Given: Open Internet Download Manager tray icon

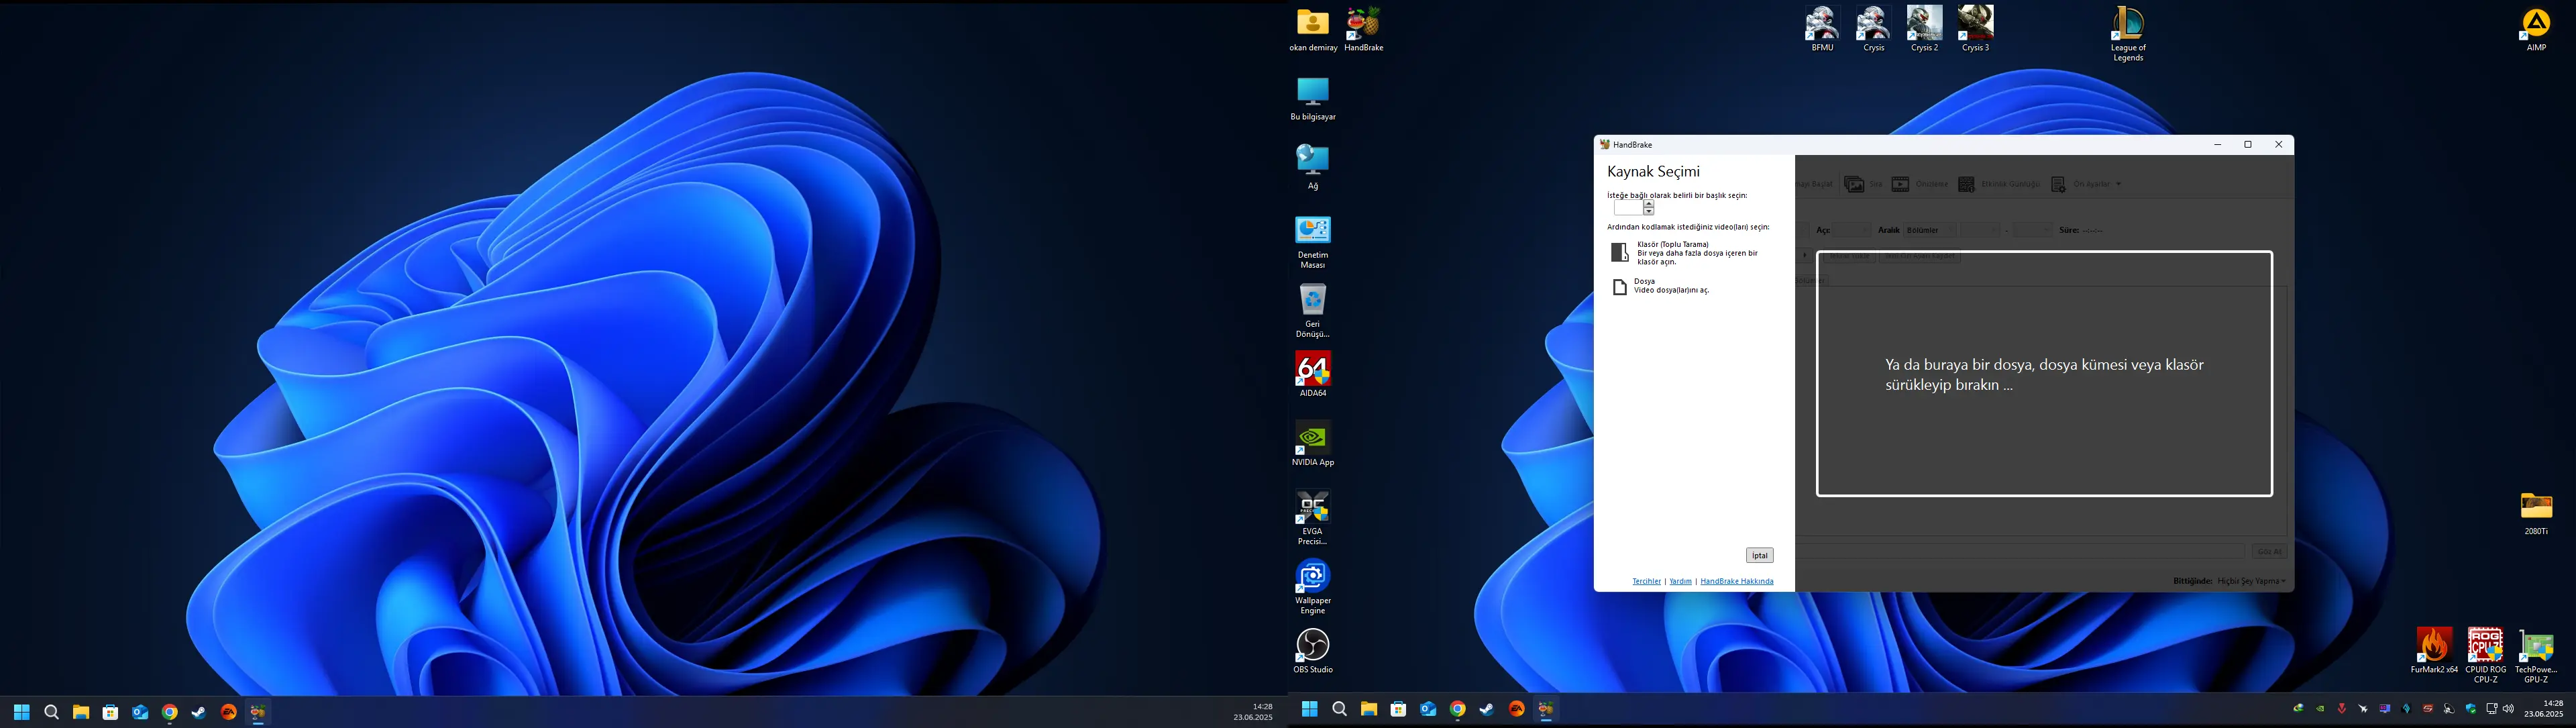Looking at the screenshot, I should point(2299,708).
